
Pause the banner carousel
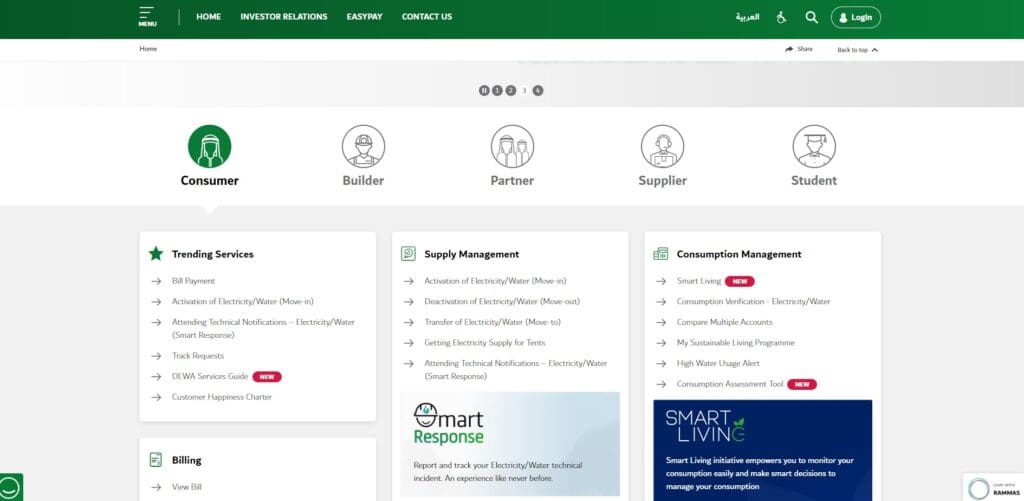(484, 91)
